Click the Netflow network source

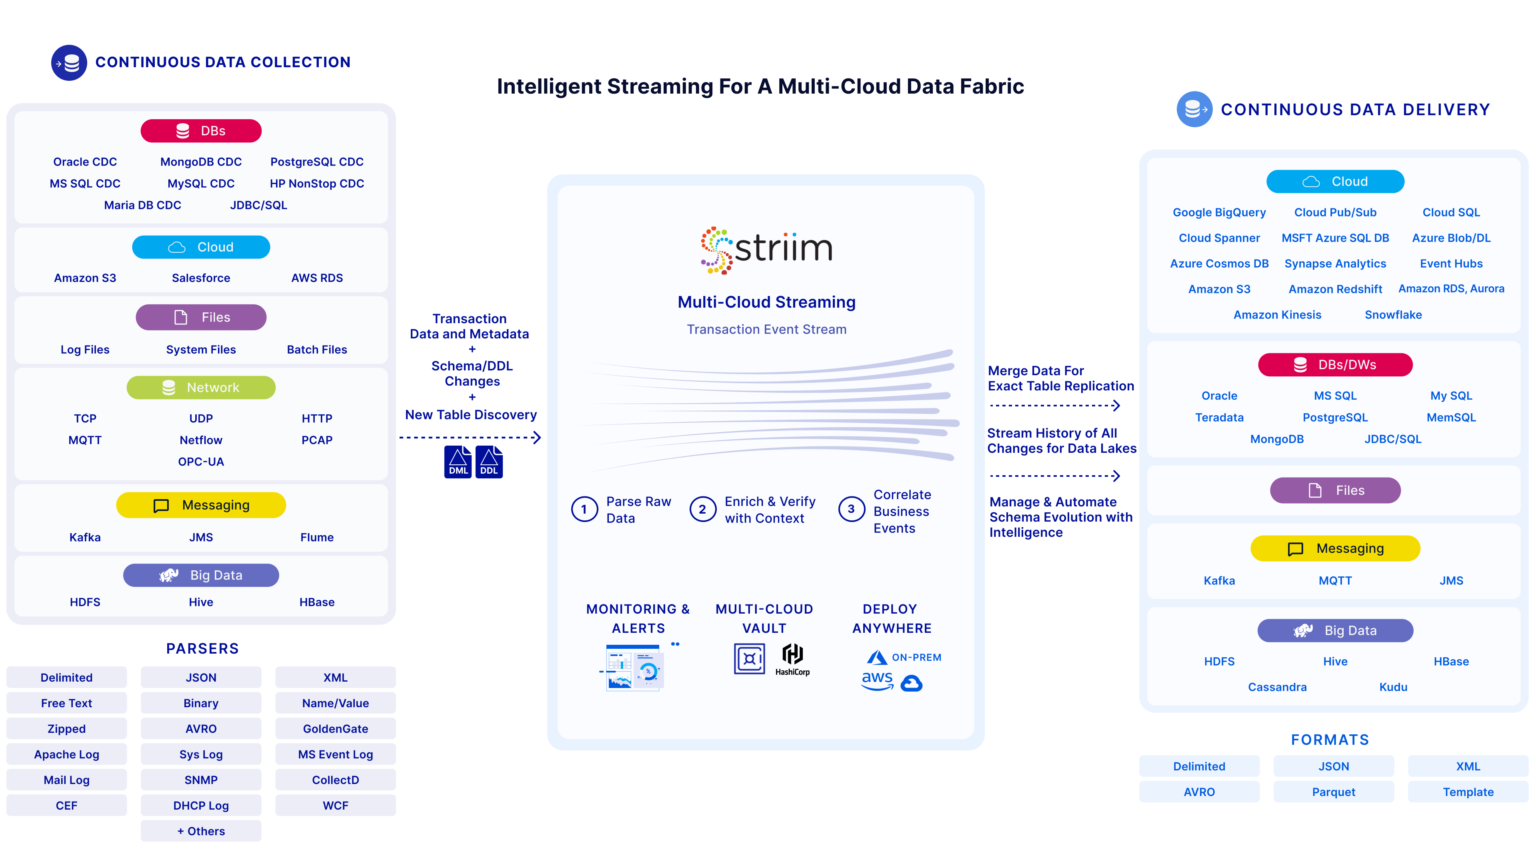201,440
